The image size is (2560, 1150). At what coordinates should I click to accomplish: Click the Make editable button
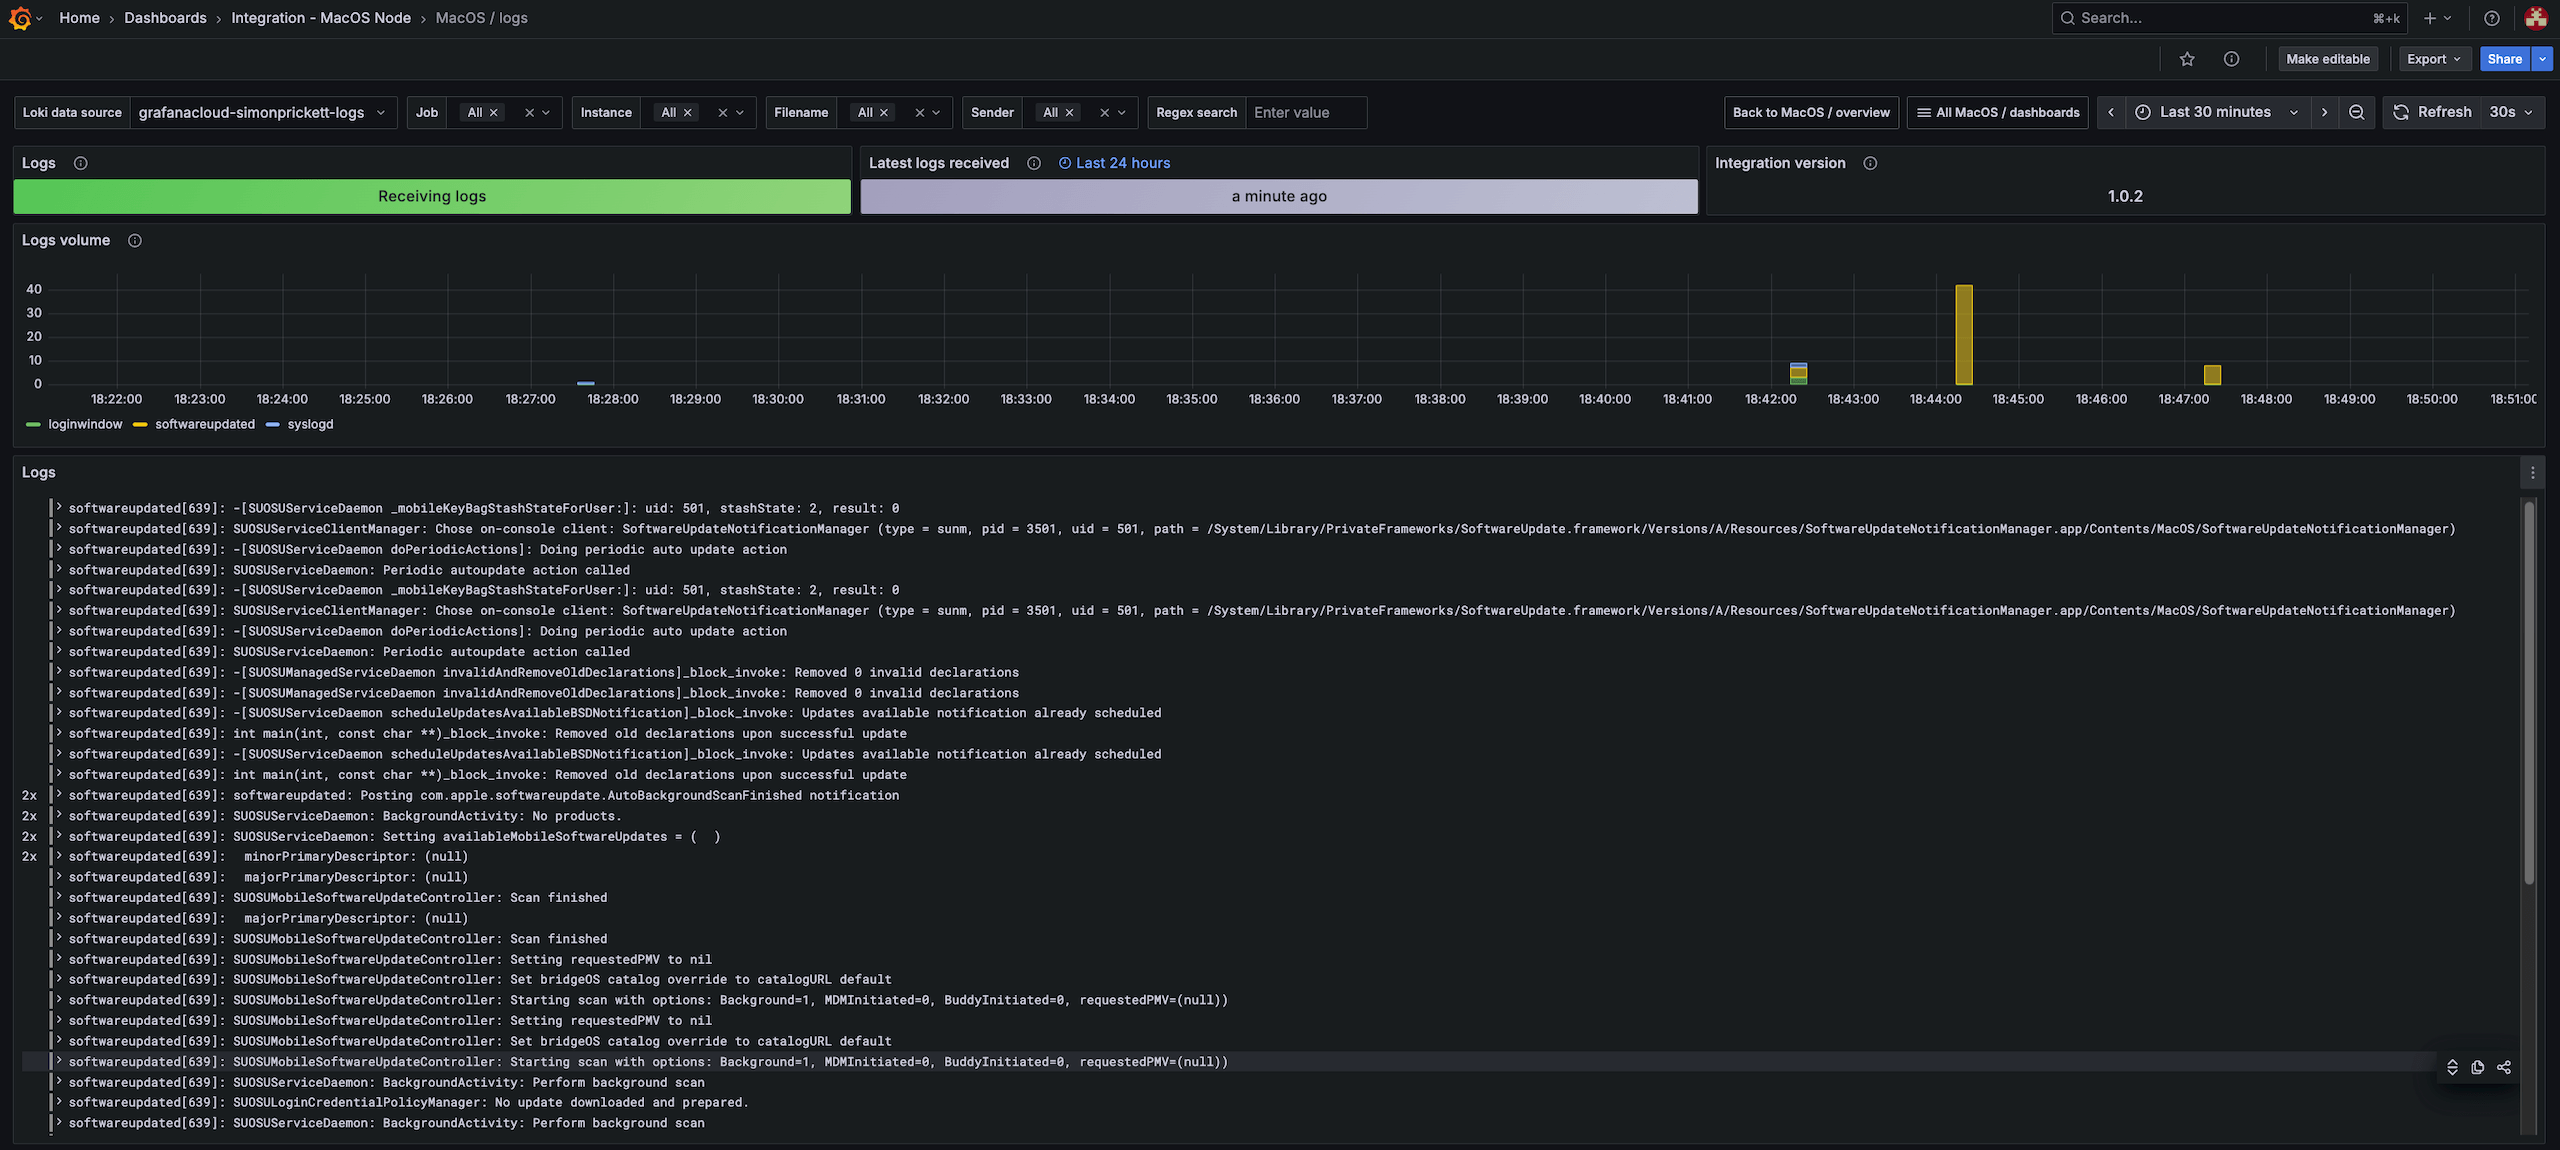pos(2328,59)
